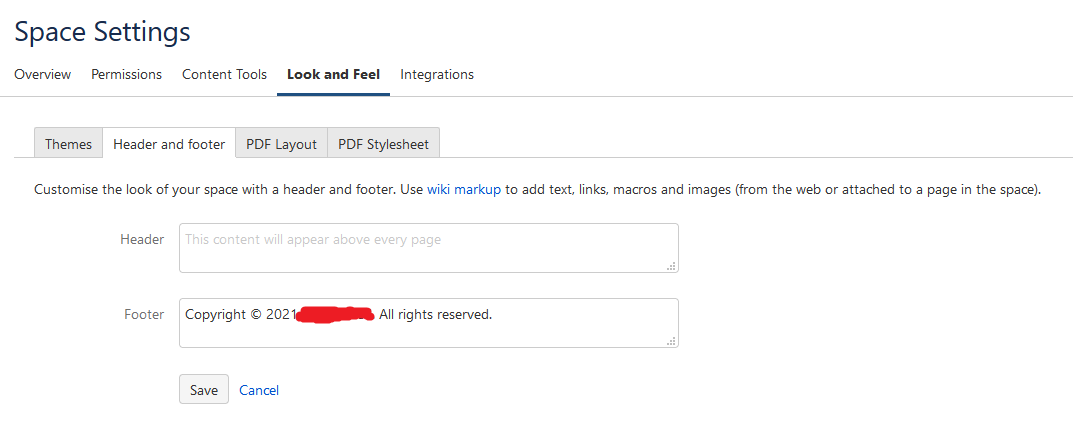
Task: Go to the Integrations tab
Action: [x=437, y=74]
